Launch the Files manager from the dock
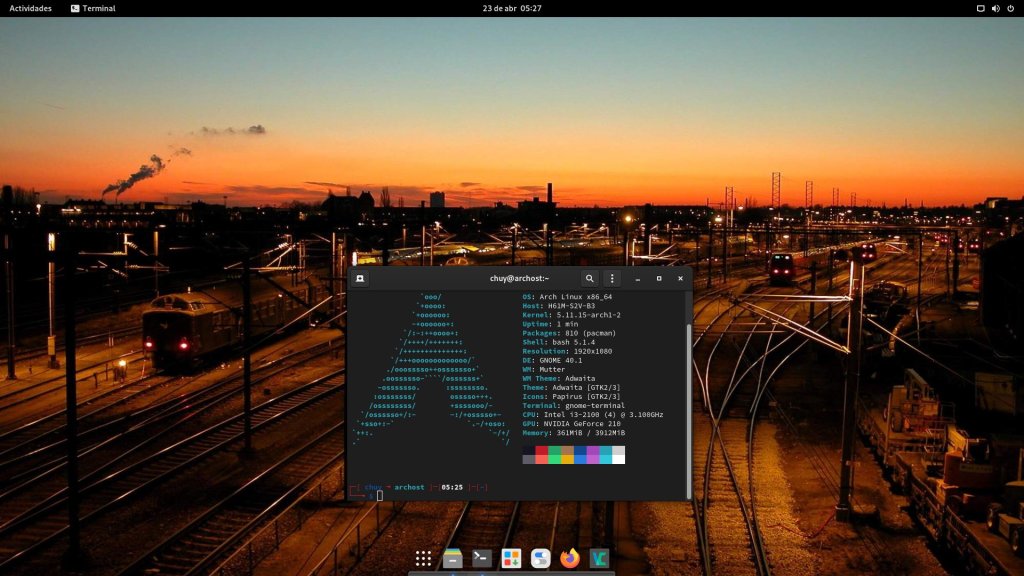The height and width of the screenshot is (576, 1024). pos(452,558)
